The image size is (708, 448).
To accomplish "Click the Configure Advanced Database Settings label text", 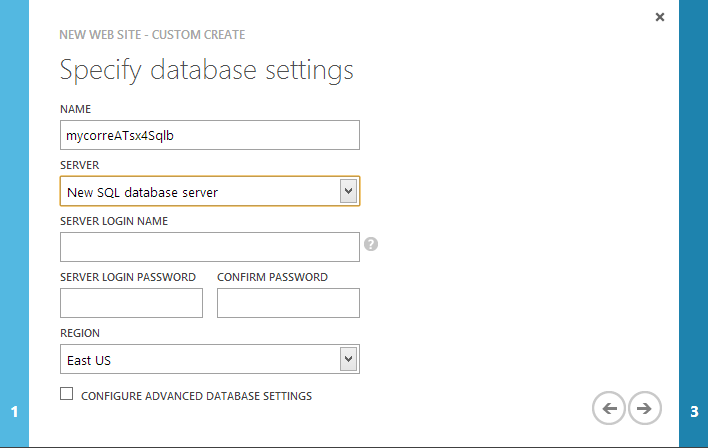I will coord(196,396).
